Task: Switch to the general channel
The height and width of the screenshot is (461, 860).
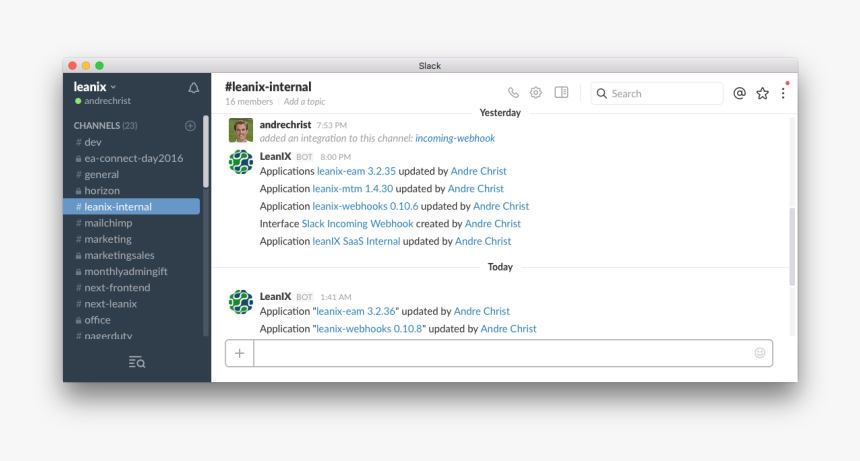Action: (101, 174)
